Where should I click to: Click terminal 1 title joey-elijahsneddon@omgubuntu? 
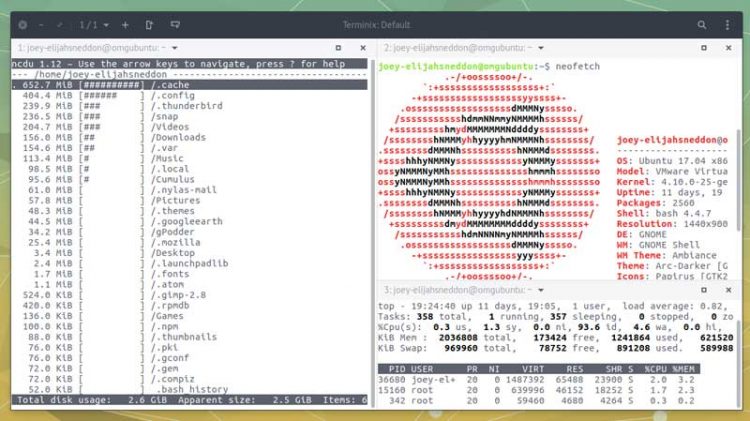pyautogui.click(x=91, y=48)
